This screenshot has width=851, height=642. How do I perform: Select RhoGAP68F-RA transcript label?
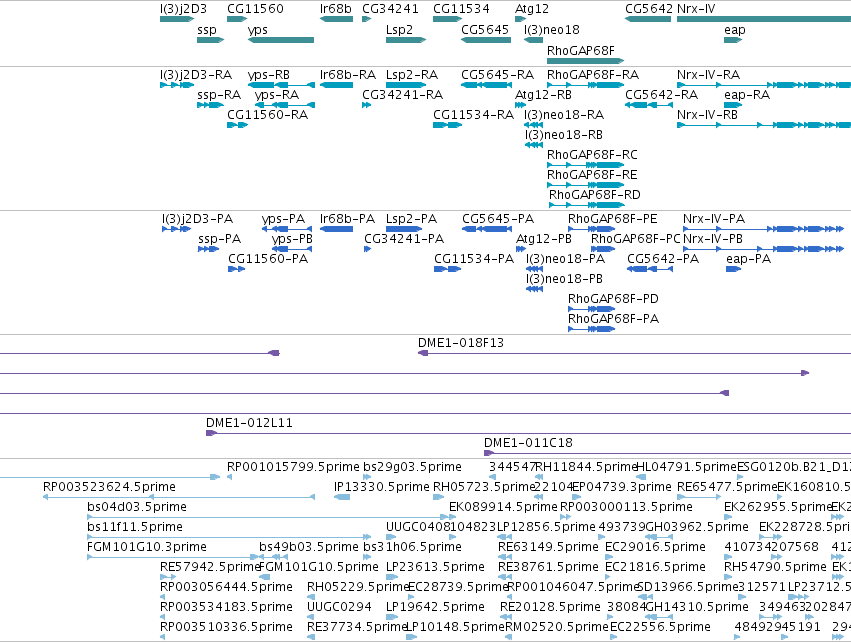(x=593, y=74)
